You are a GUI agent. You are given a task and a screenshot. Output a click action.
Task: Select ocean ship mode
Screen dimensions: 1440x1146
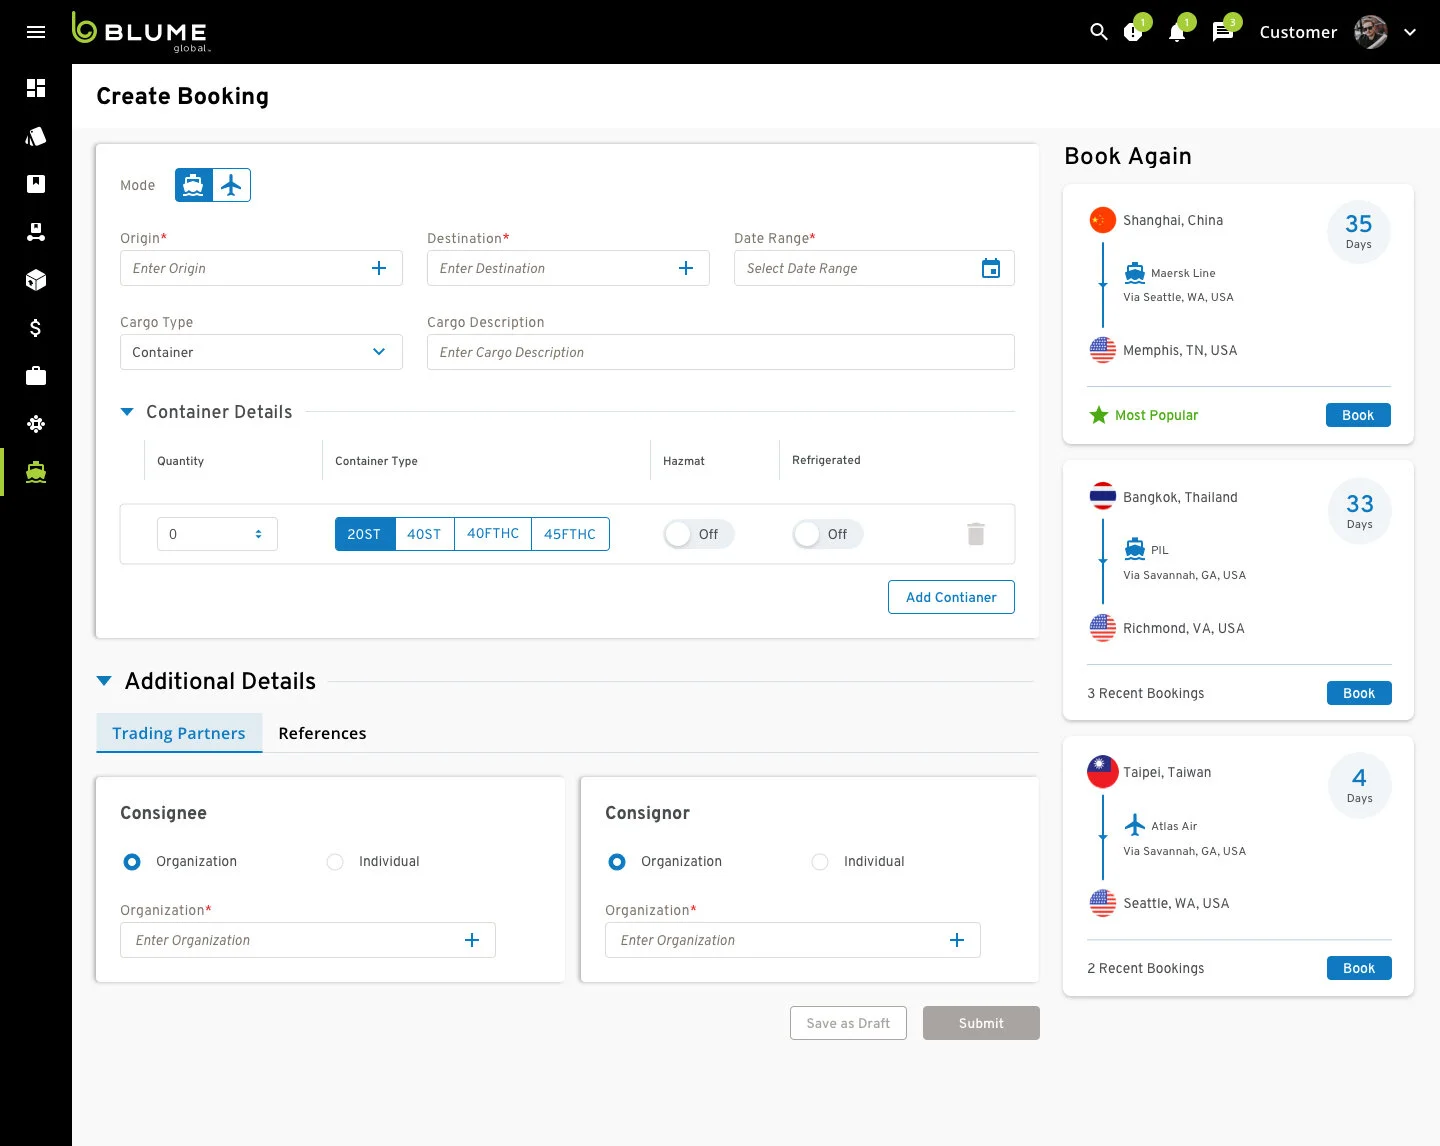point(194,185)
